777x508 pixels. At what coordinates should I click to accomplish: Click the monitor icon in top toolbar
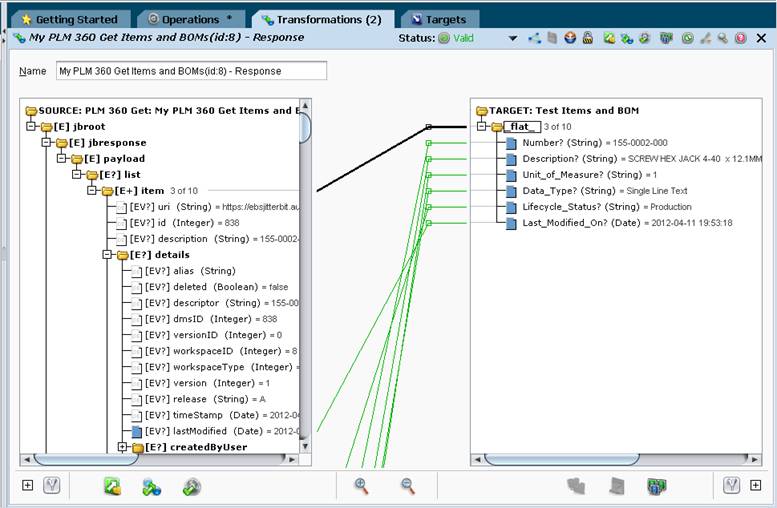point(666,38)
